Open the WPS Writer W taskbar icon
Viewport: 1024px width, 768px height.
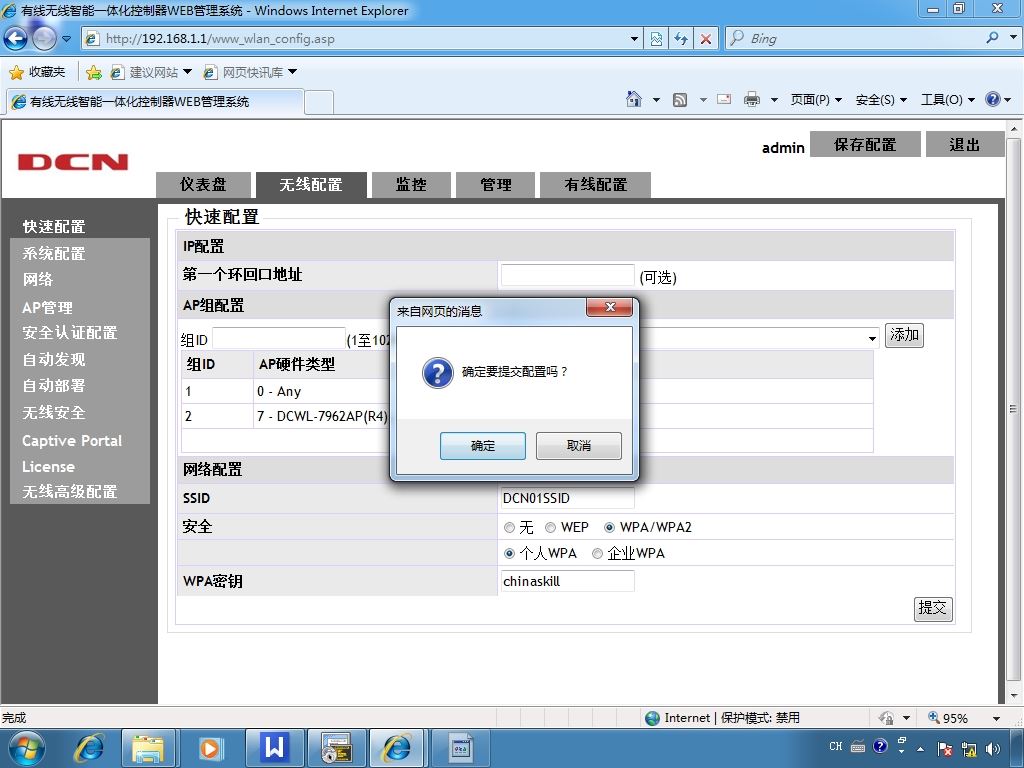tap(275, 746)
